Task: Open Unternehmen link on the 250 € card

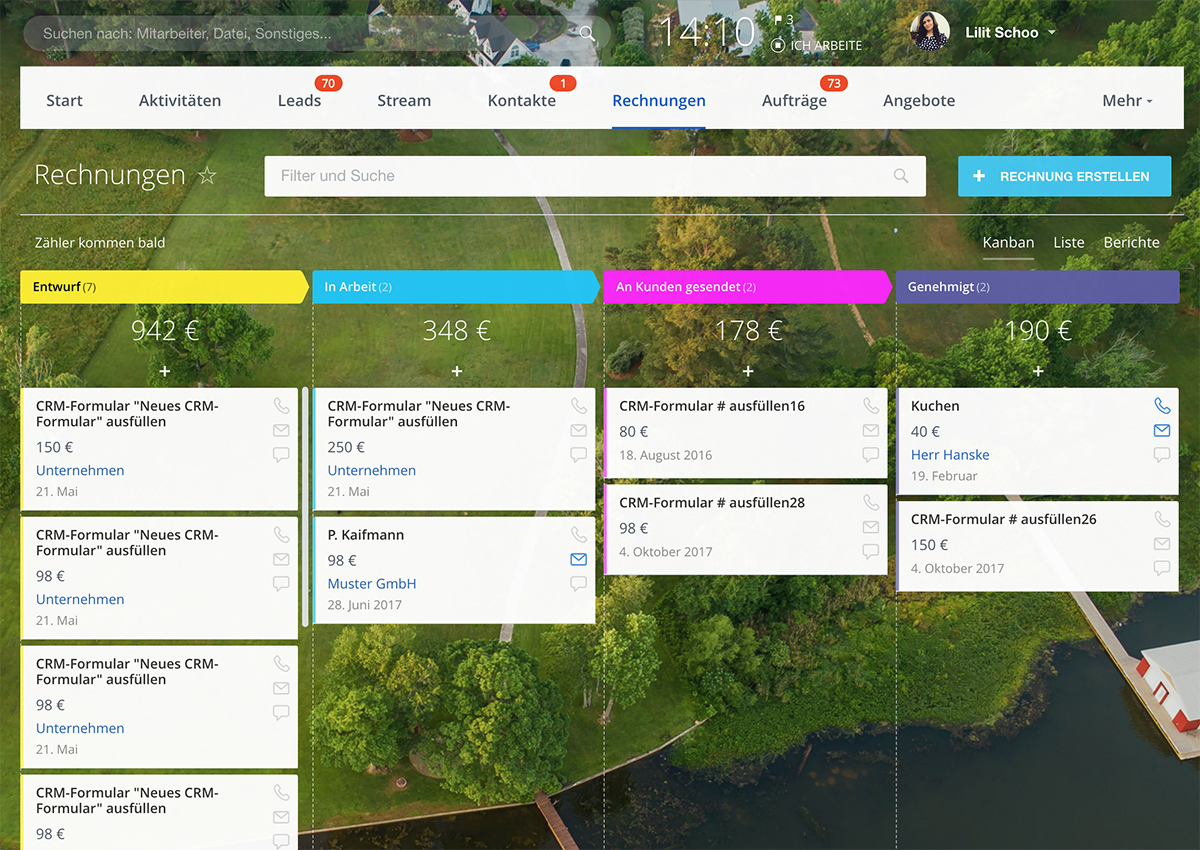Action: (372, 470)
